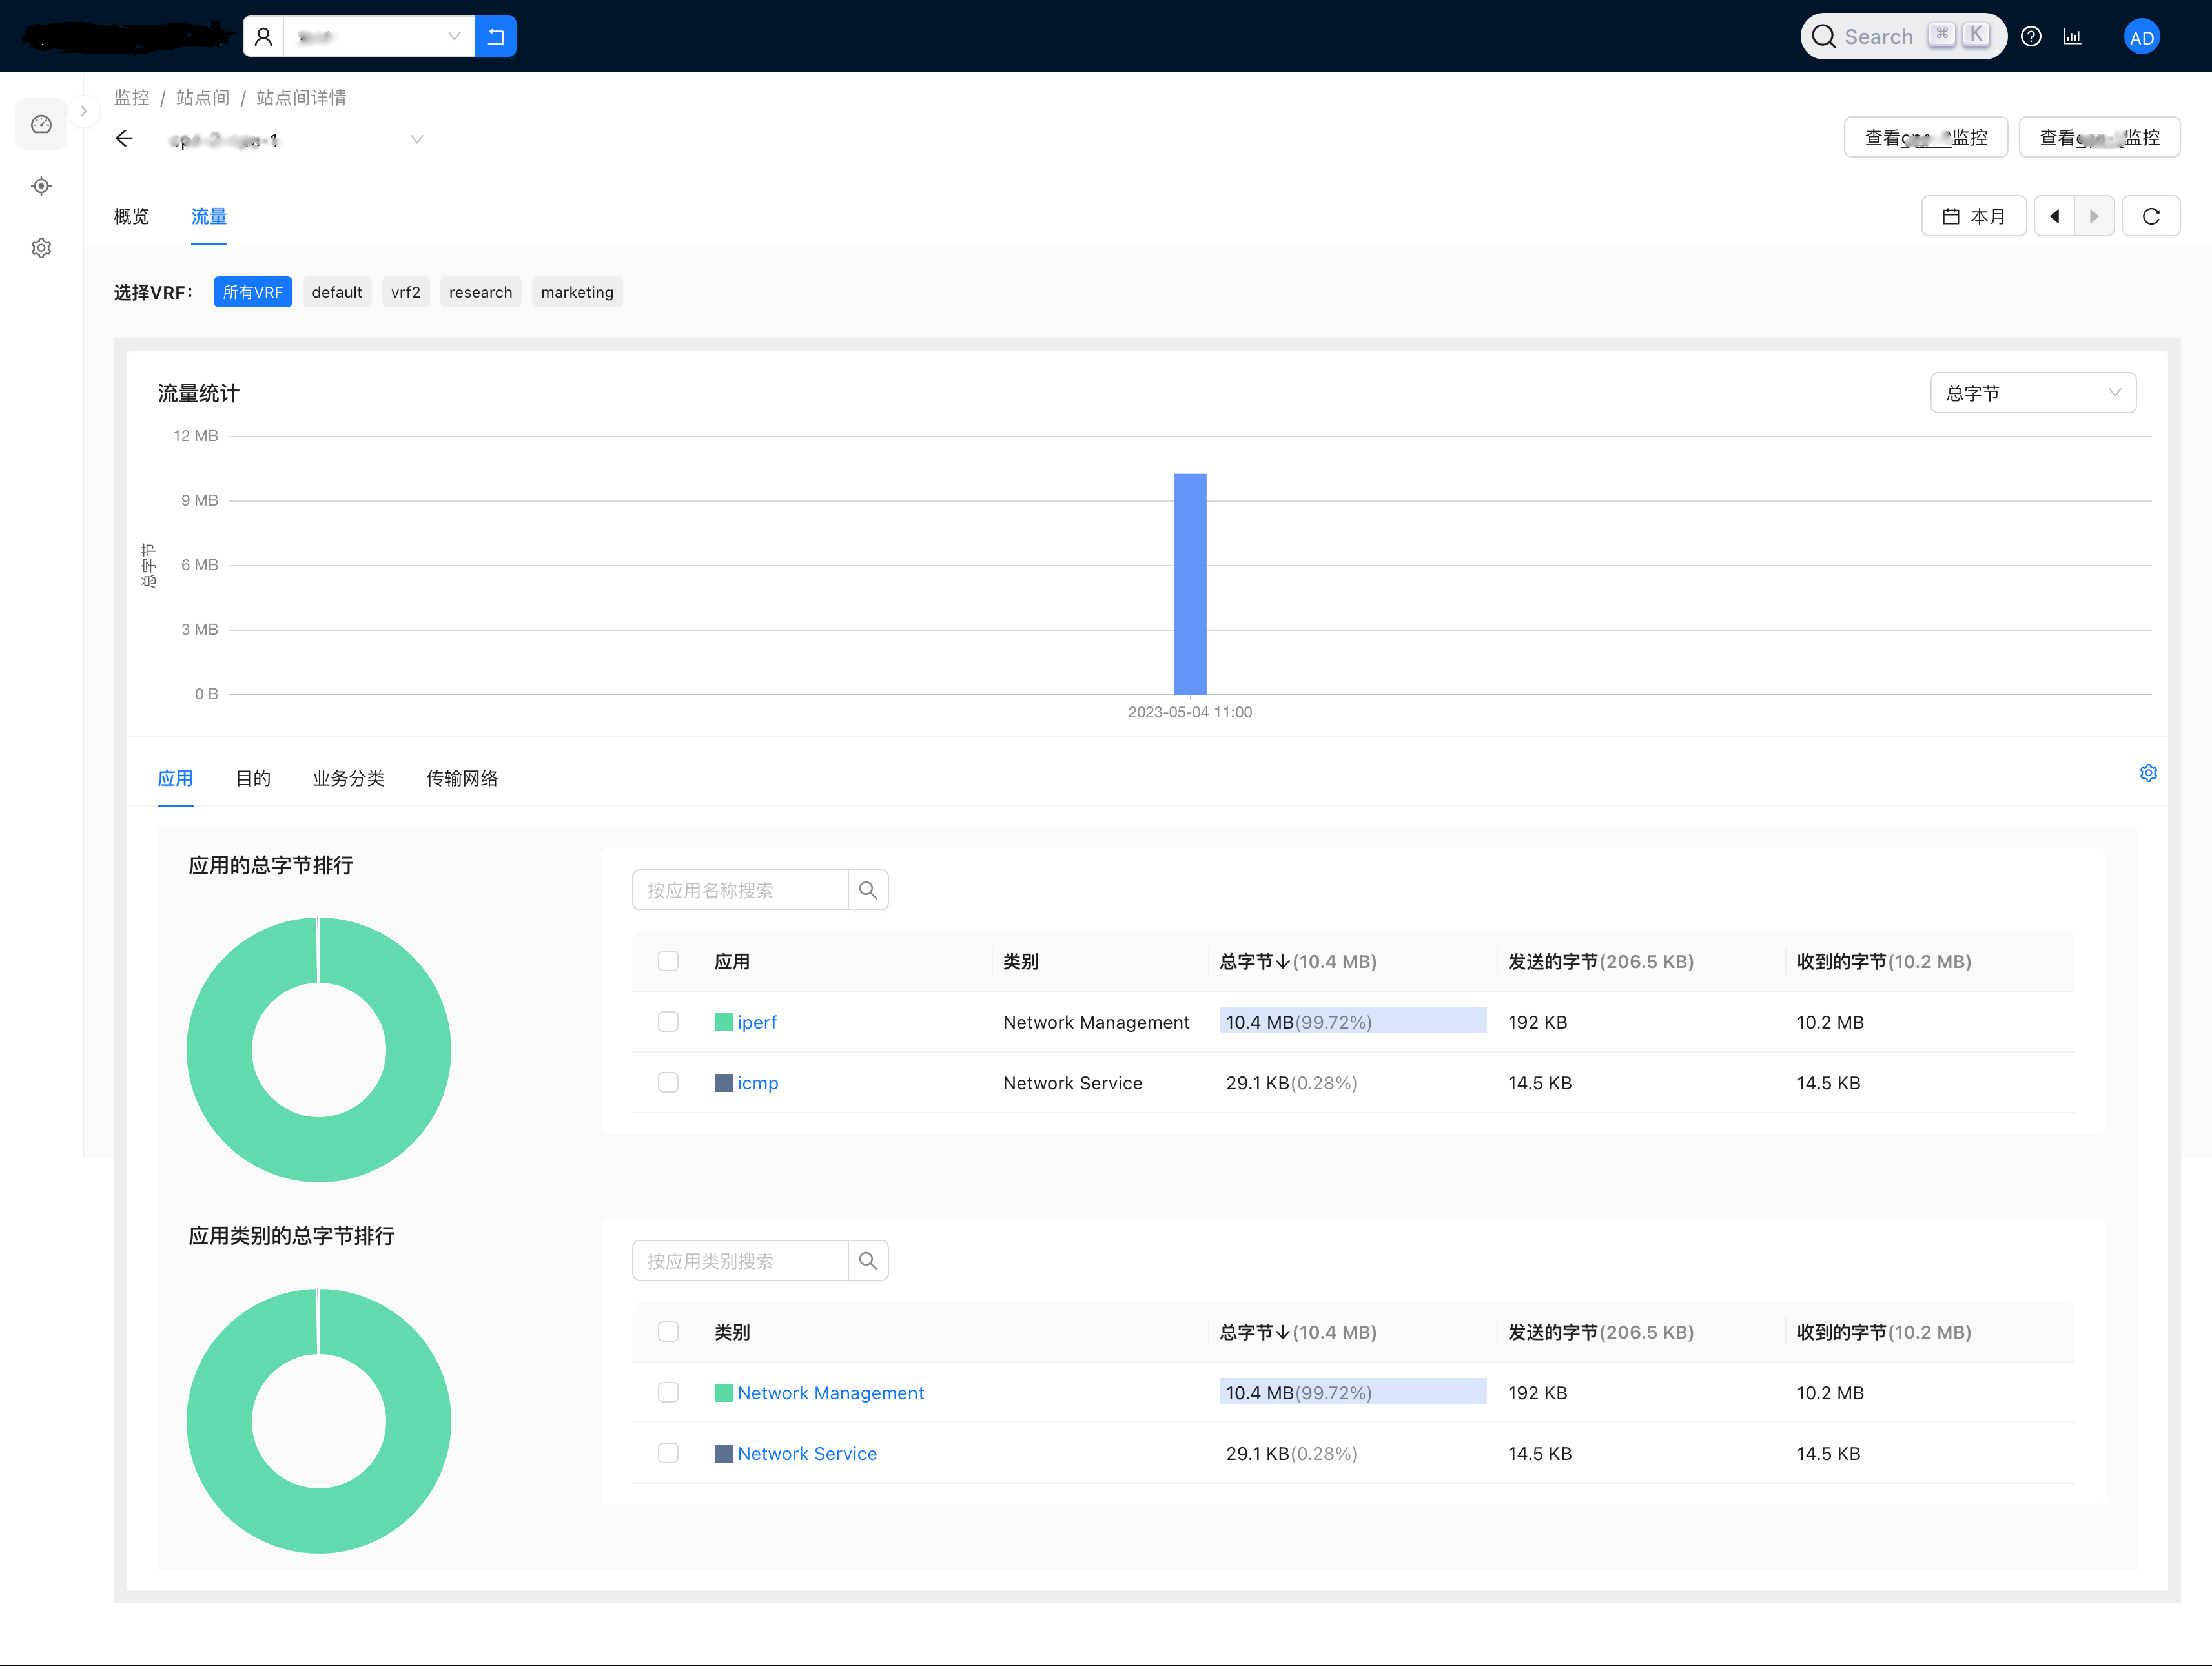The width and height of the screenshot is (2212, 1666).
Task: Sort categories by 总字节 column
Action: (x=1298, y=1332)
